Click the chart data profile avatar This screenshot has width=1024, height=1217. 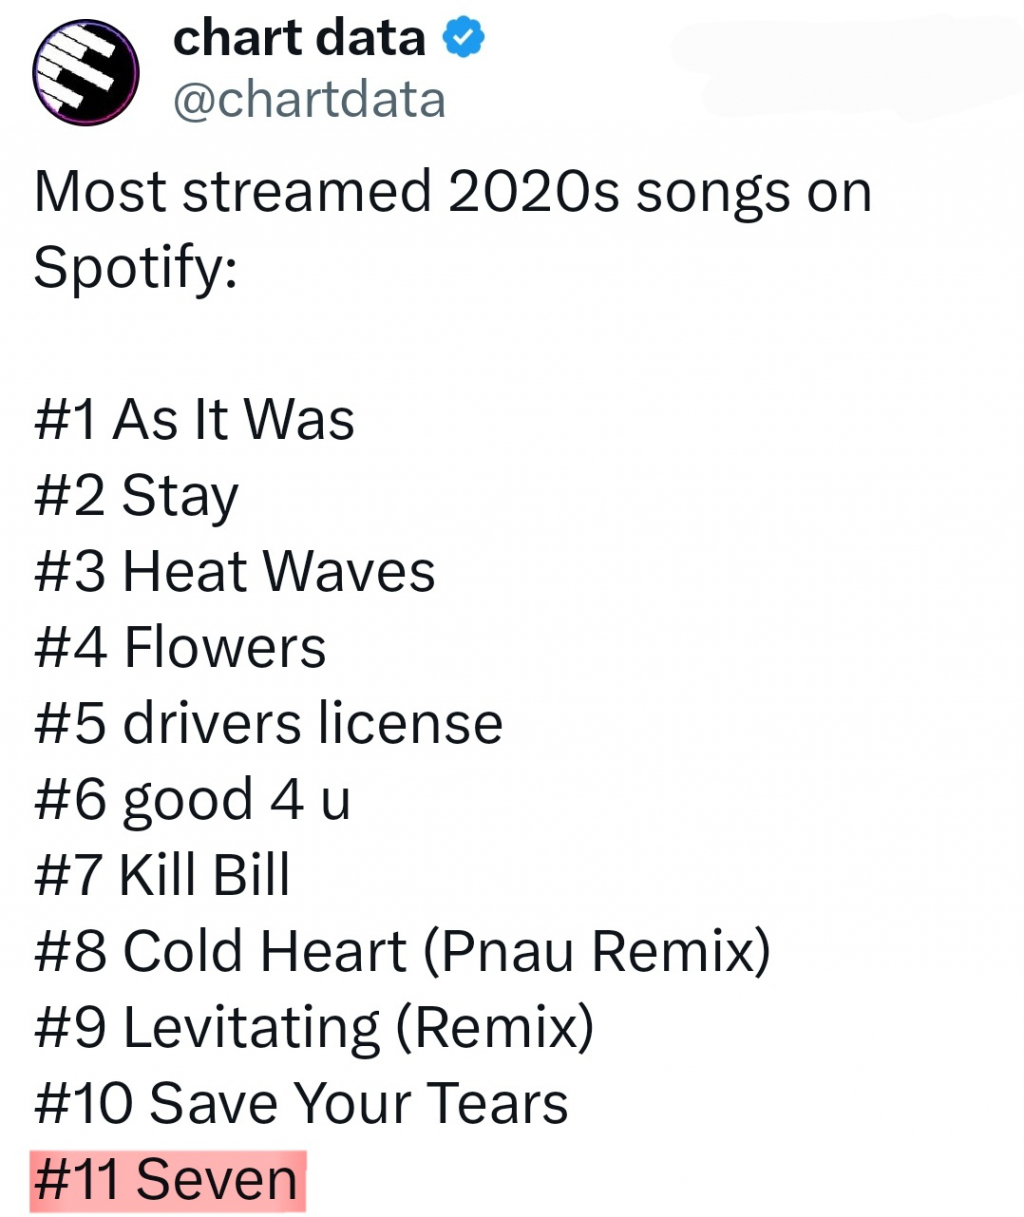tap(85, 71)
